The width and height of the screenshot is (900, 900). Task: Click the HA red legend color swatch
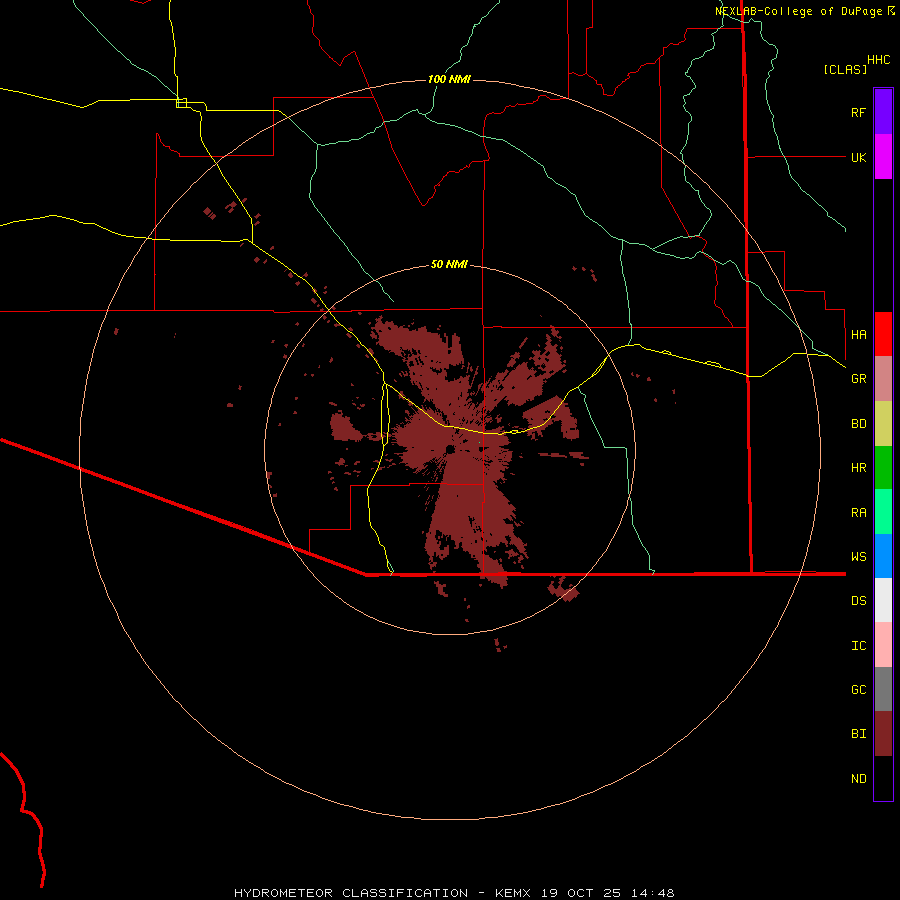(x=883, y=334)
